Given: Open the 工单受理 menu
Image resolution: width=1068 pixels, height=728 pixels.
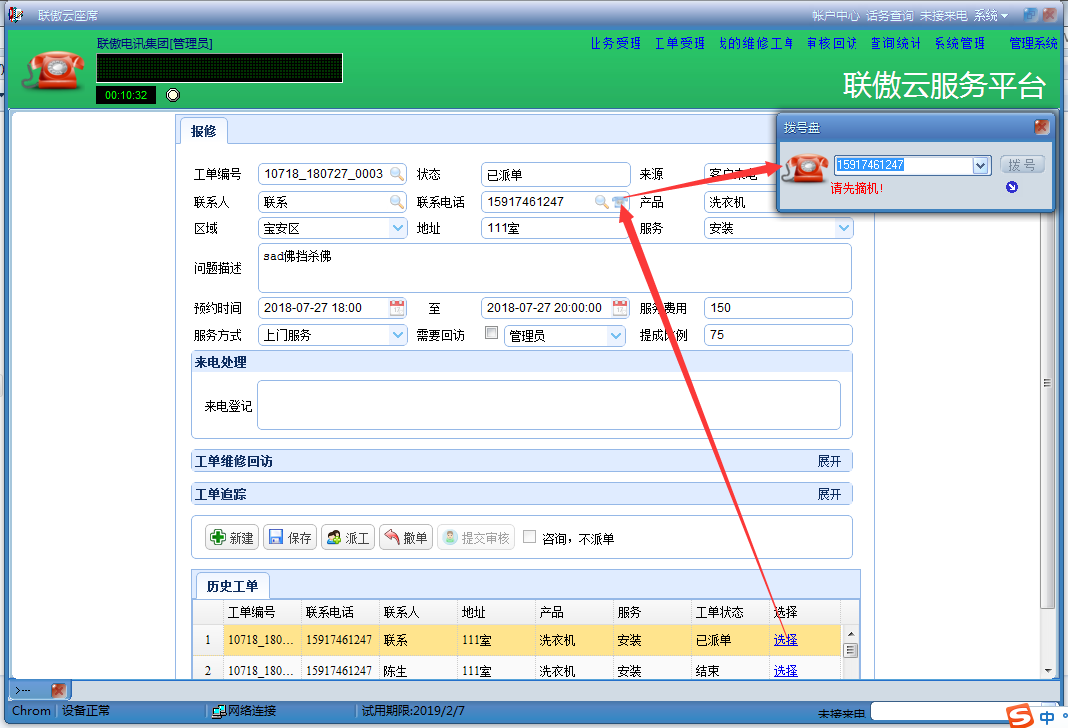Looking at the screenshot, I should (x=679, y=44).
